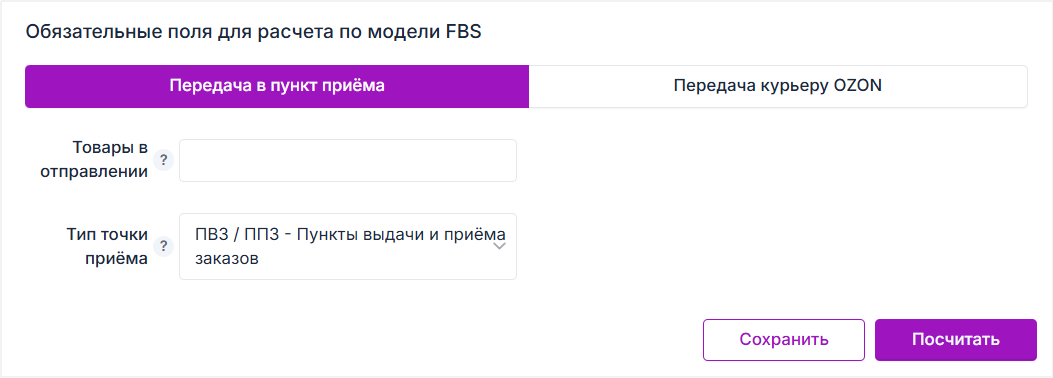Click the help icon beside "Товары в отправлении"
The height and width of the screenshot is (378, 1053).
pos(163,160)
